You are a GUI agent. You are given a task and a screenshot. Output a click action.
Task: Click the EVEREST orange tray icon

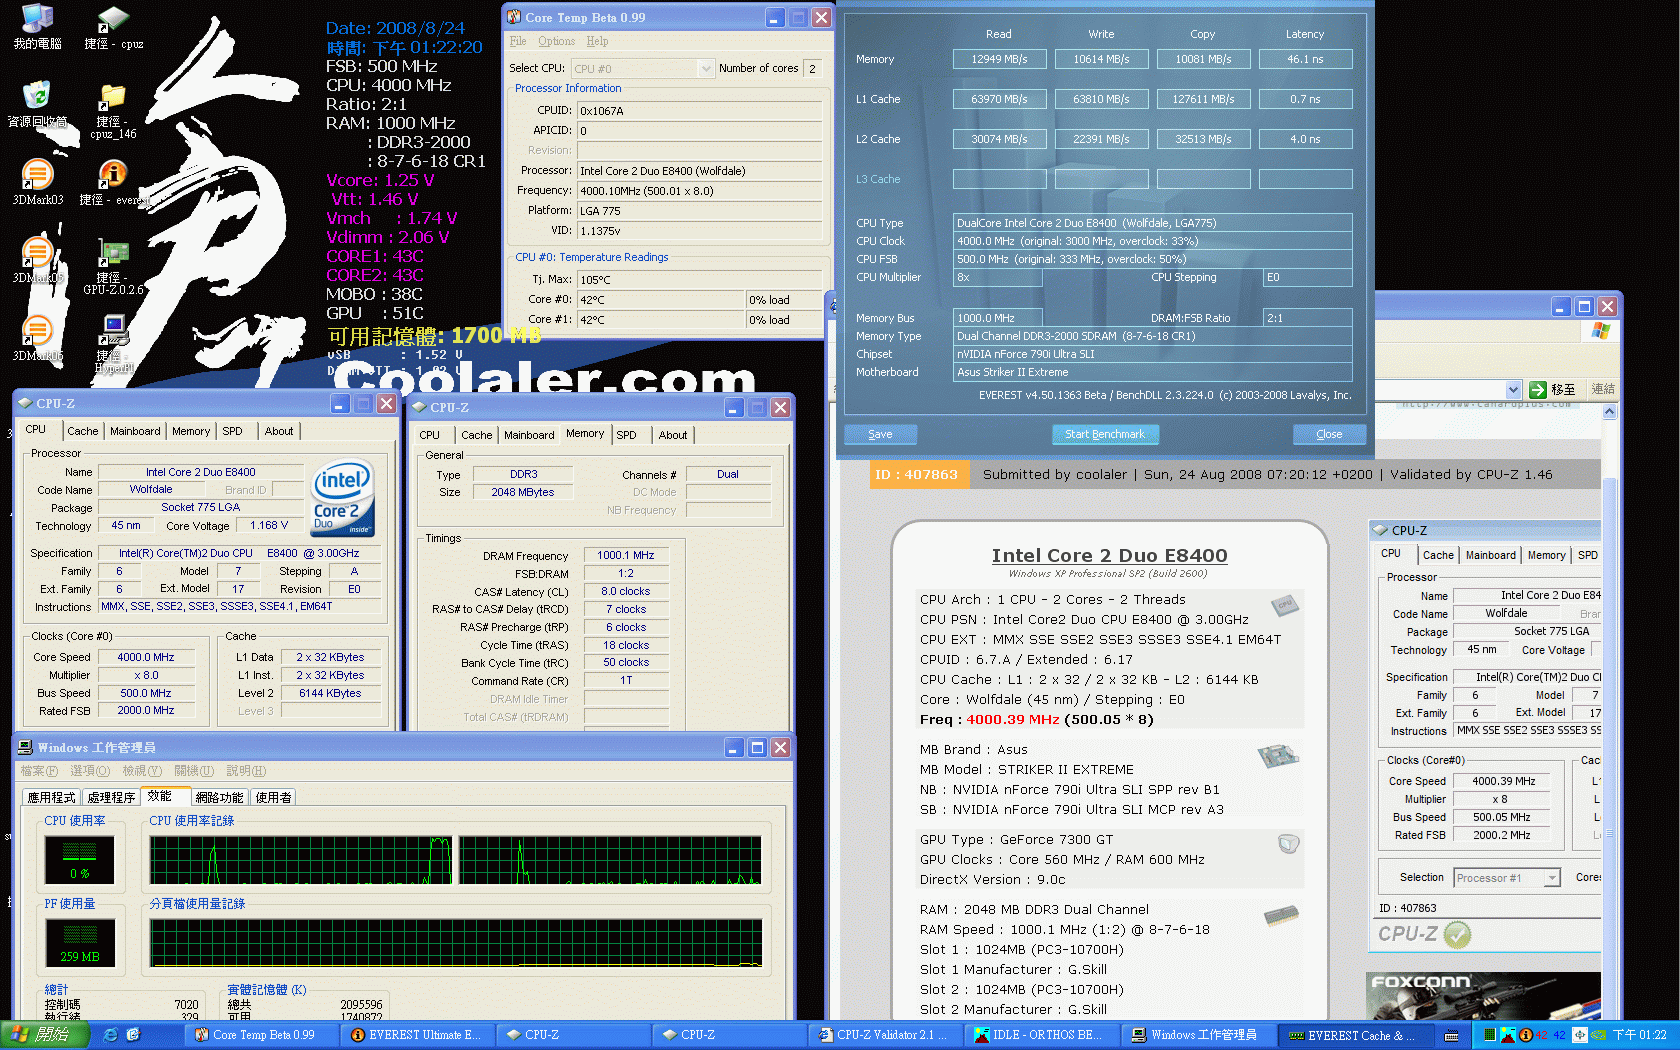point(1526,1035)
